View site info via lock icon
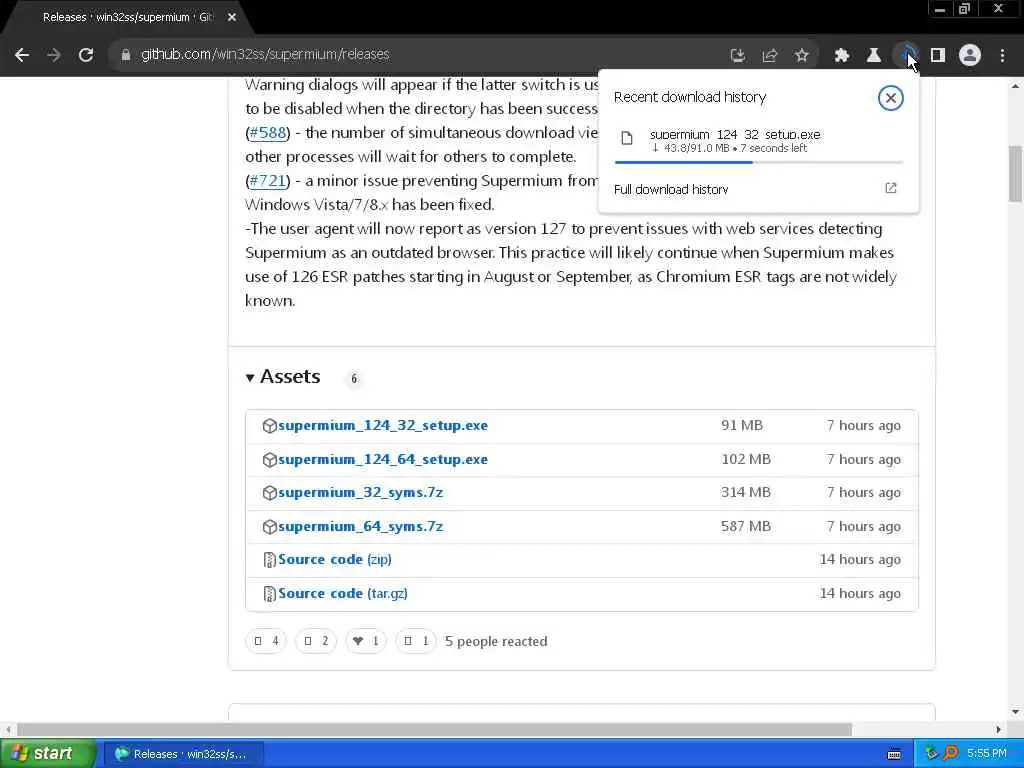The width and height of the screenshot is (1024, 768). click(x=125, y=55)
